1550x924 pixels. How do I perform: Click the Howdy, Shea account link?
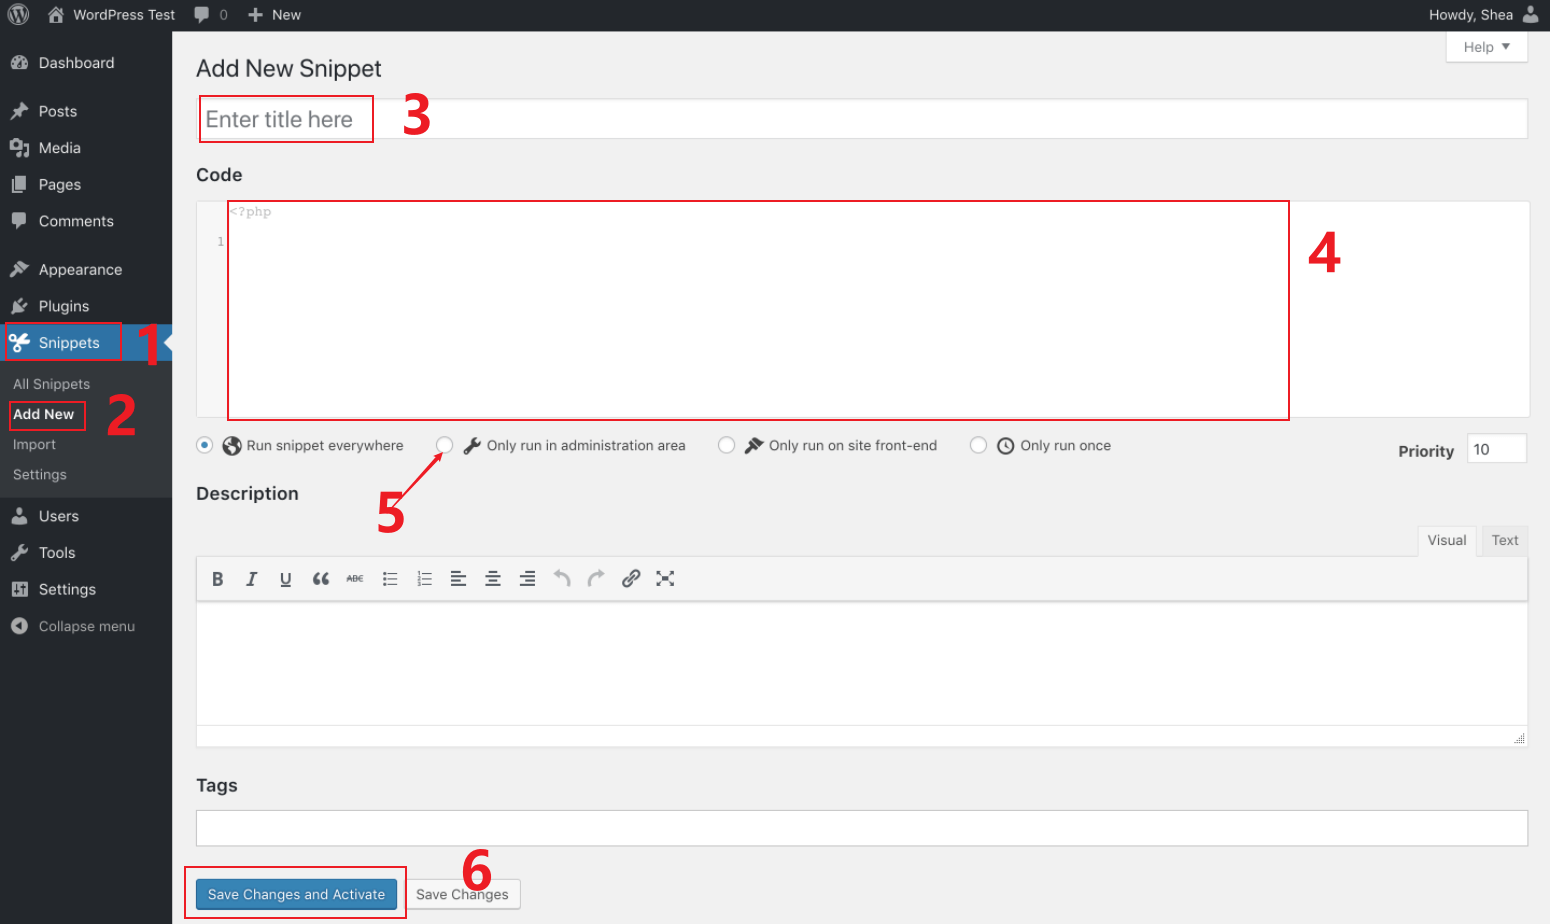(1471, 15)
